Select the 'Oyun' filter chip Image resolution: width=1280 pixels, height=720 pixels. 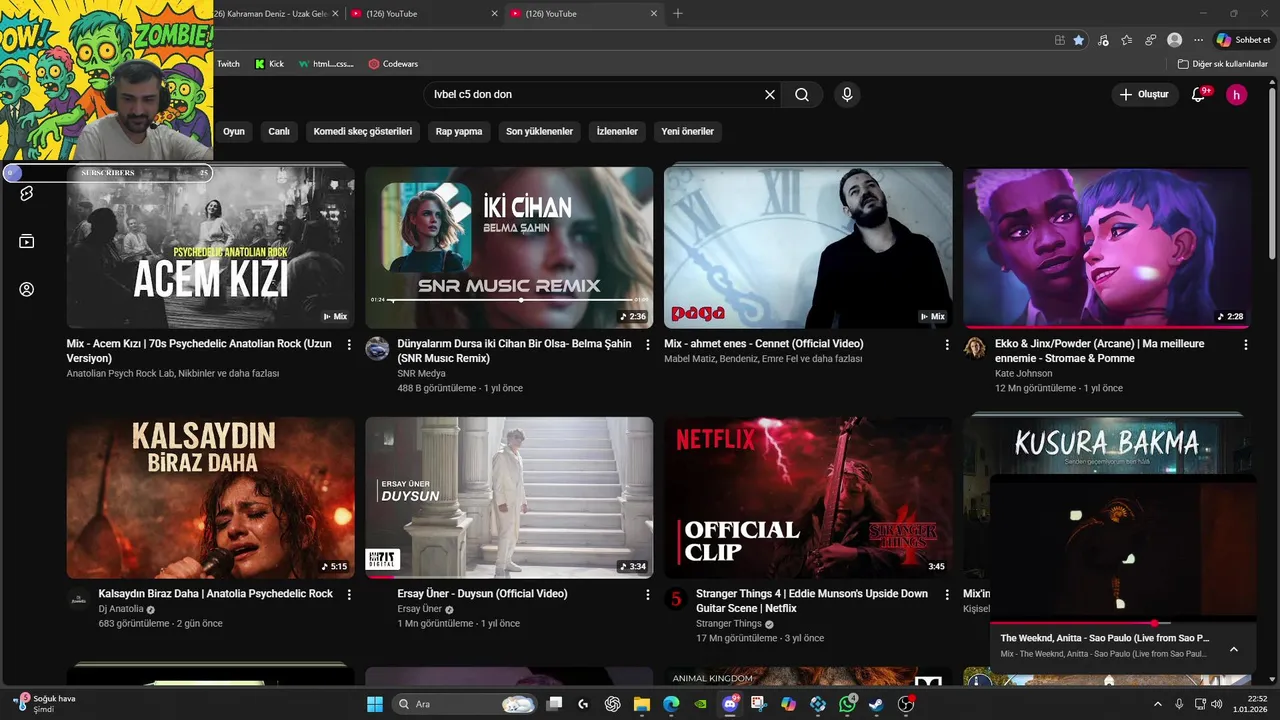(234, 131)
